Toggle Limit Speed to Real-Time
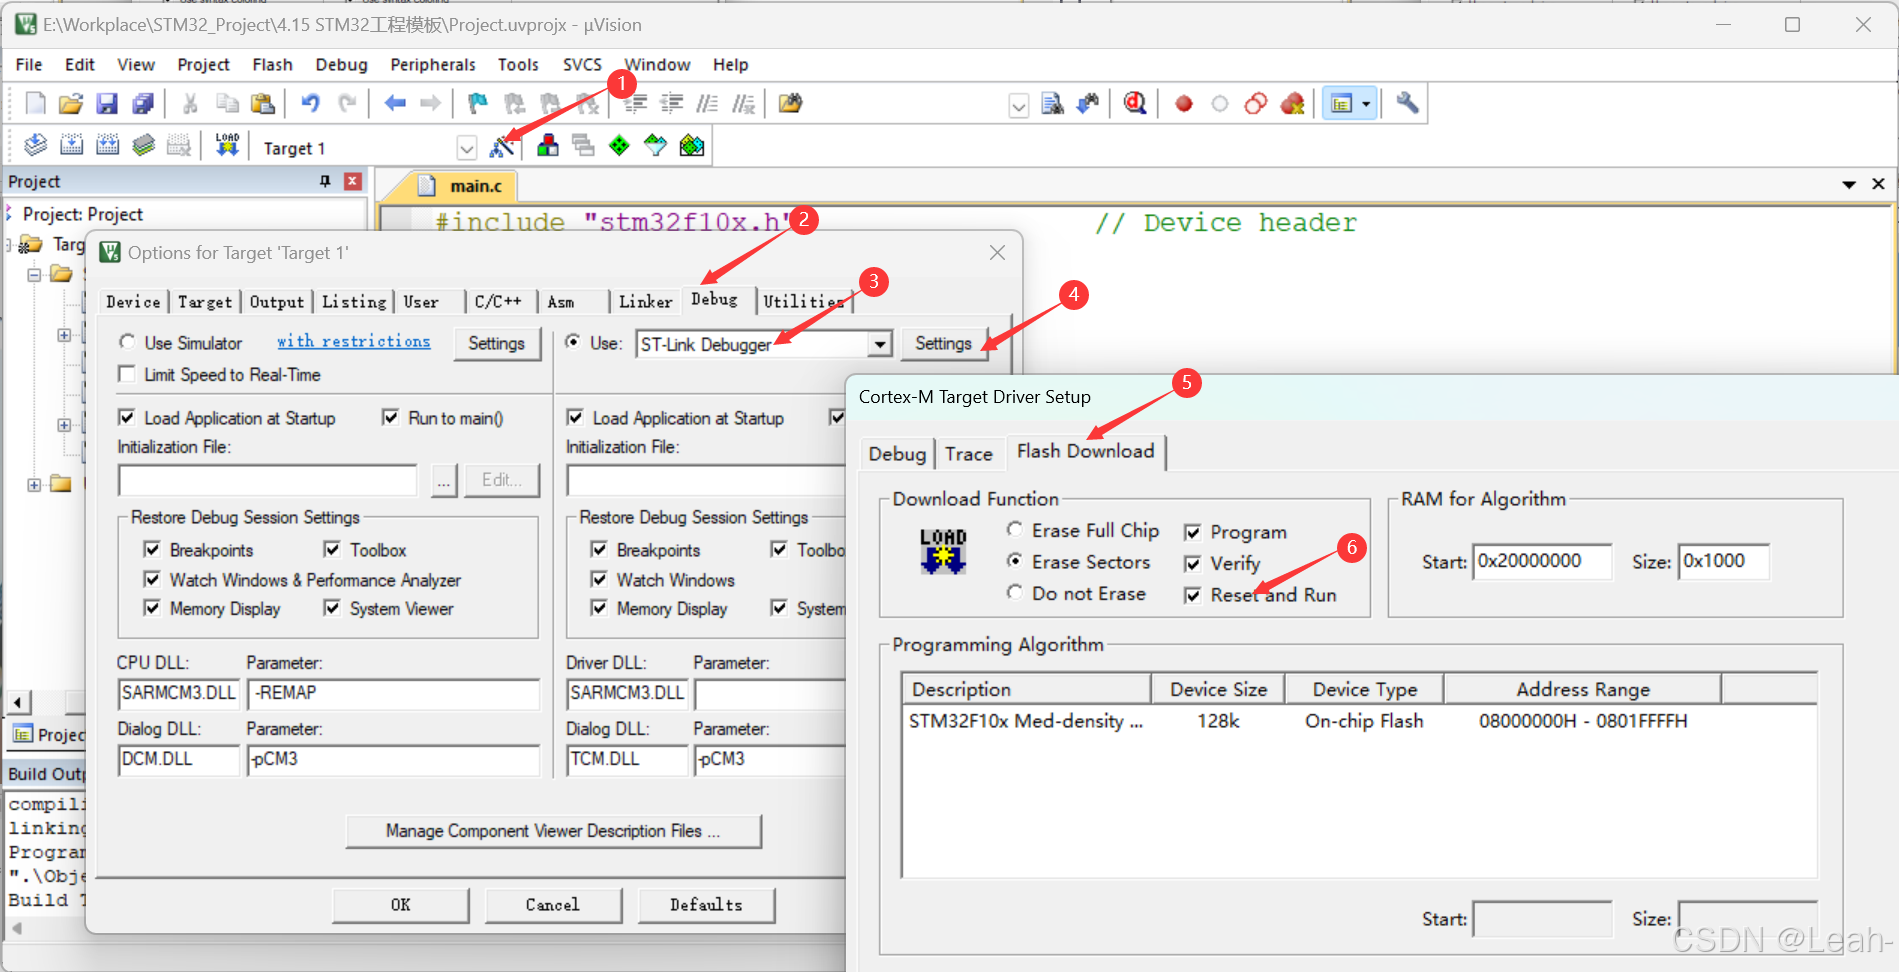 pyautogui.click(x=127, y=374)
